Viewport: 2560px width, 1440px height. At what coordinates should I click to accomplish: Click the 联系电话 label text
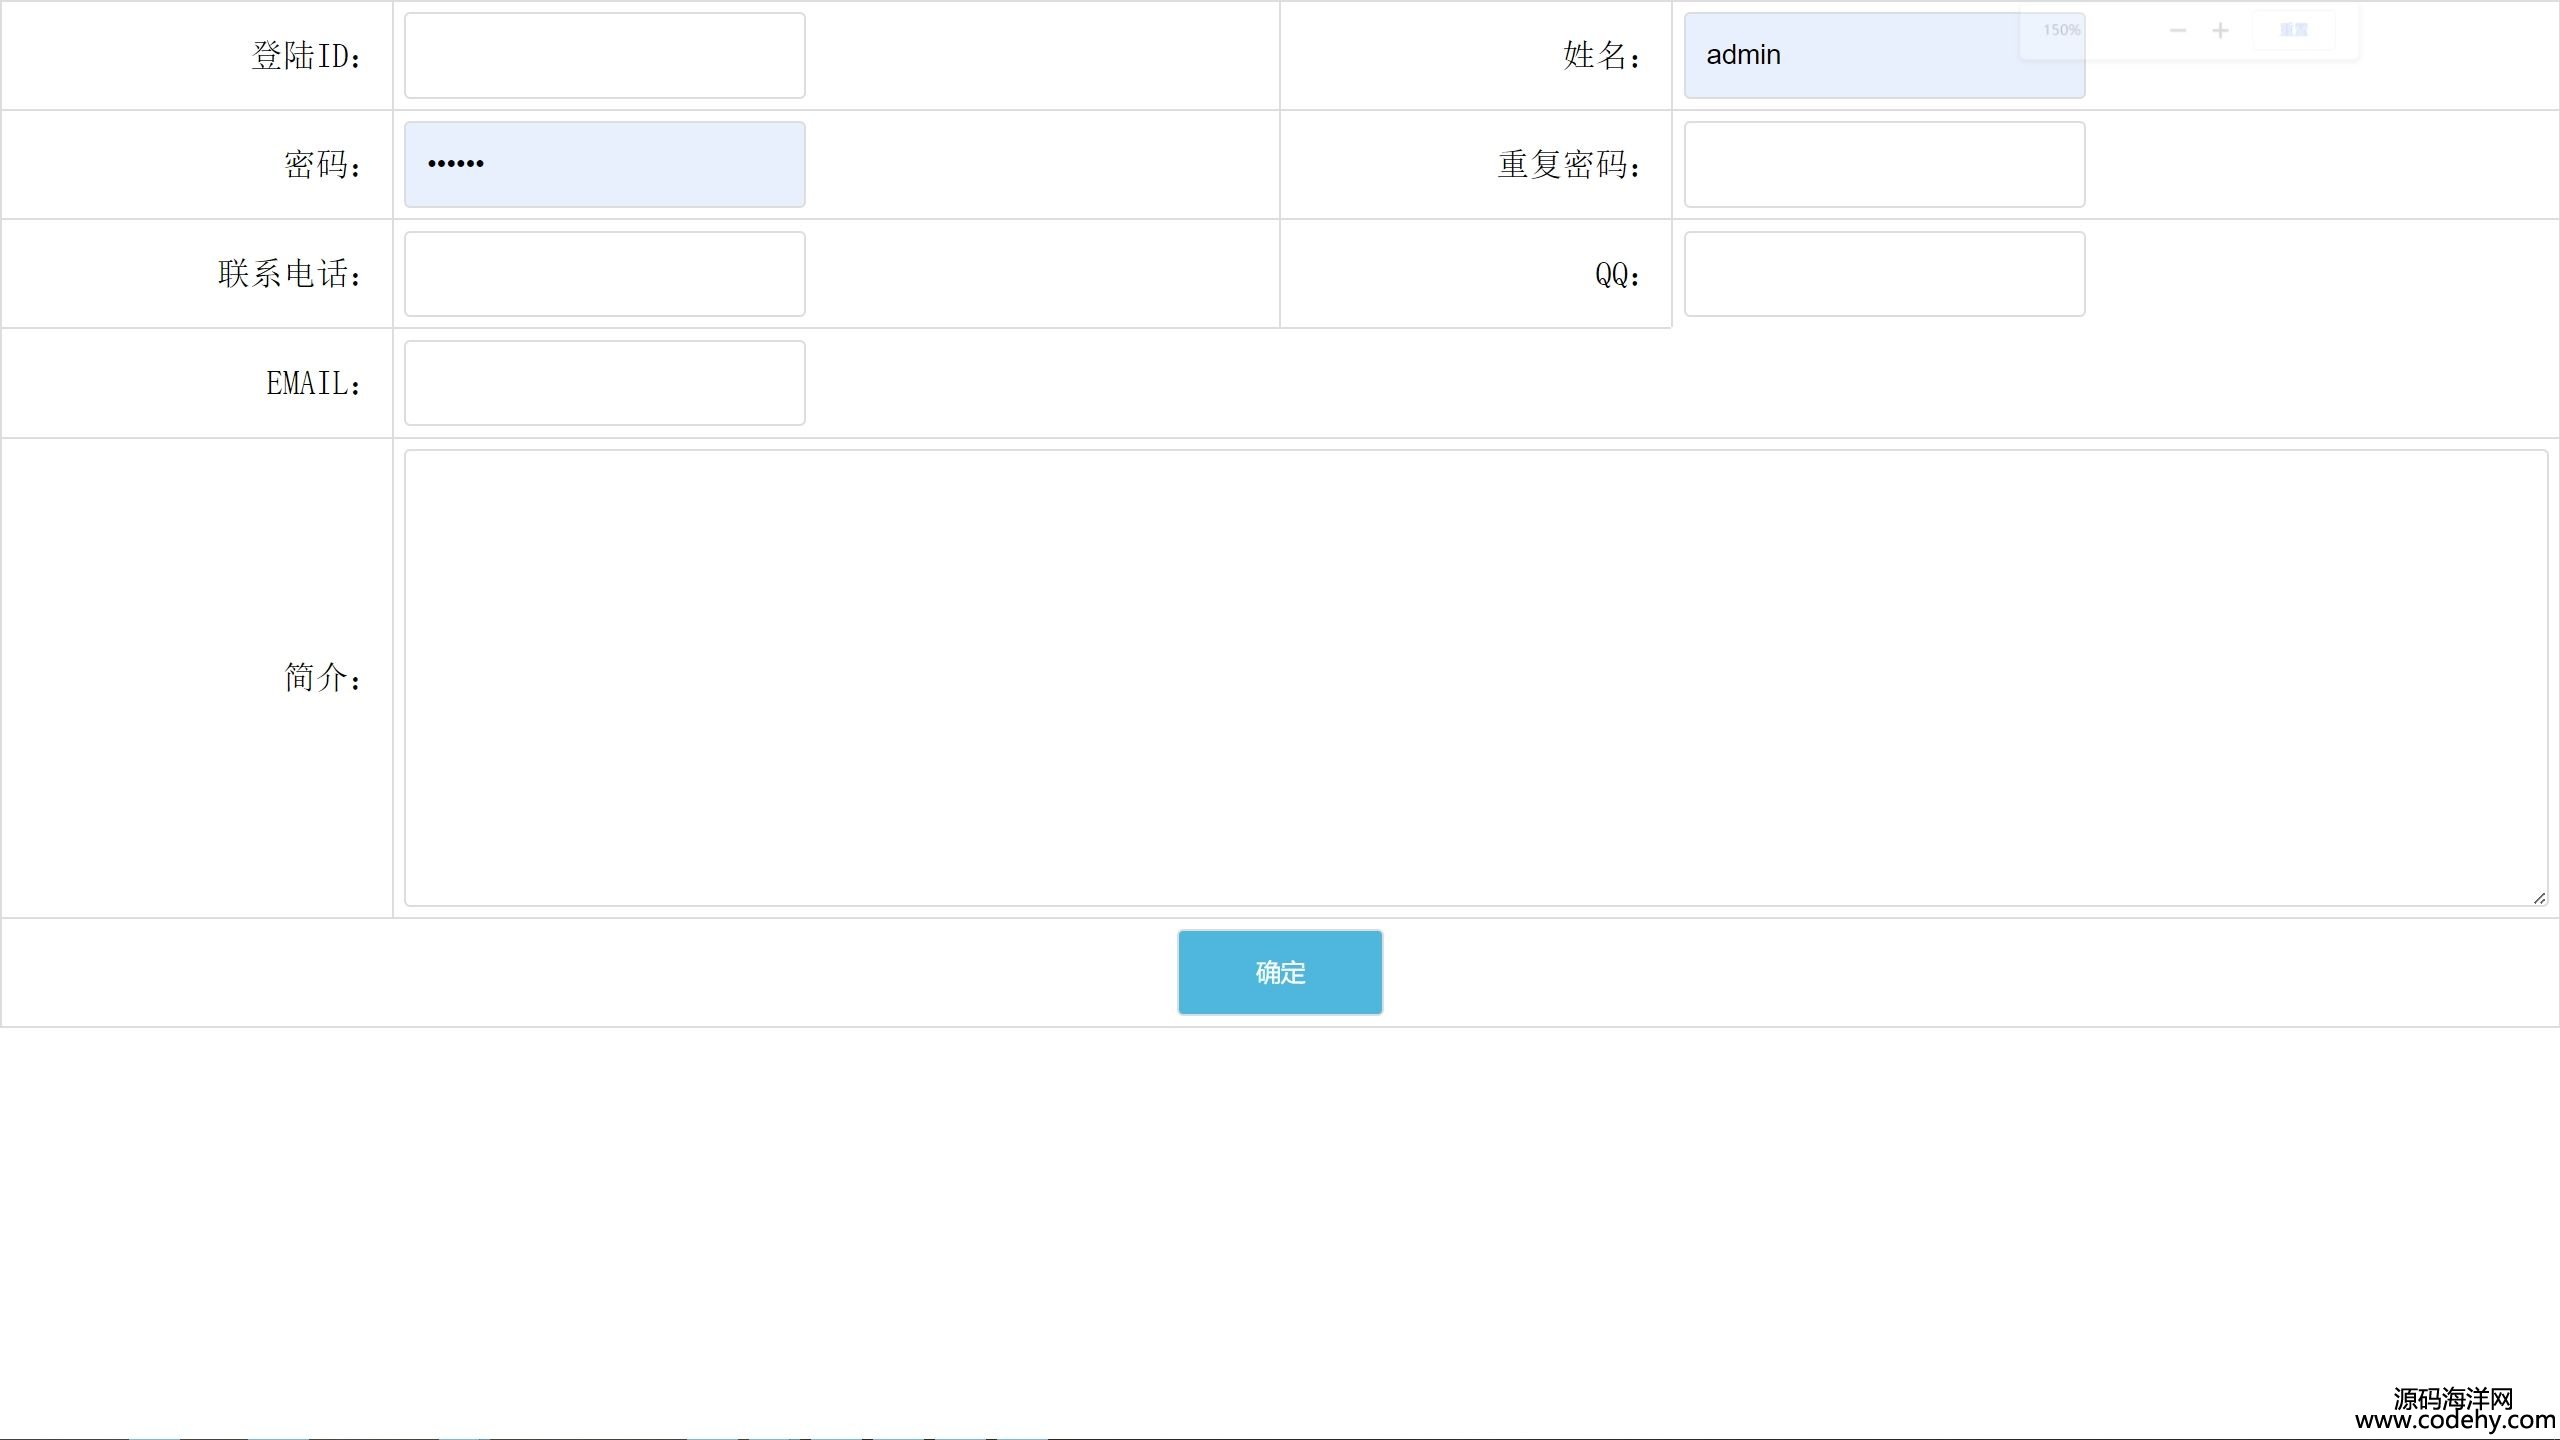coord(289,274)
